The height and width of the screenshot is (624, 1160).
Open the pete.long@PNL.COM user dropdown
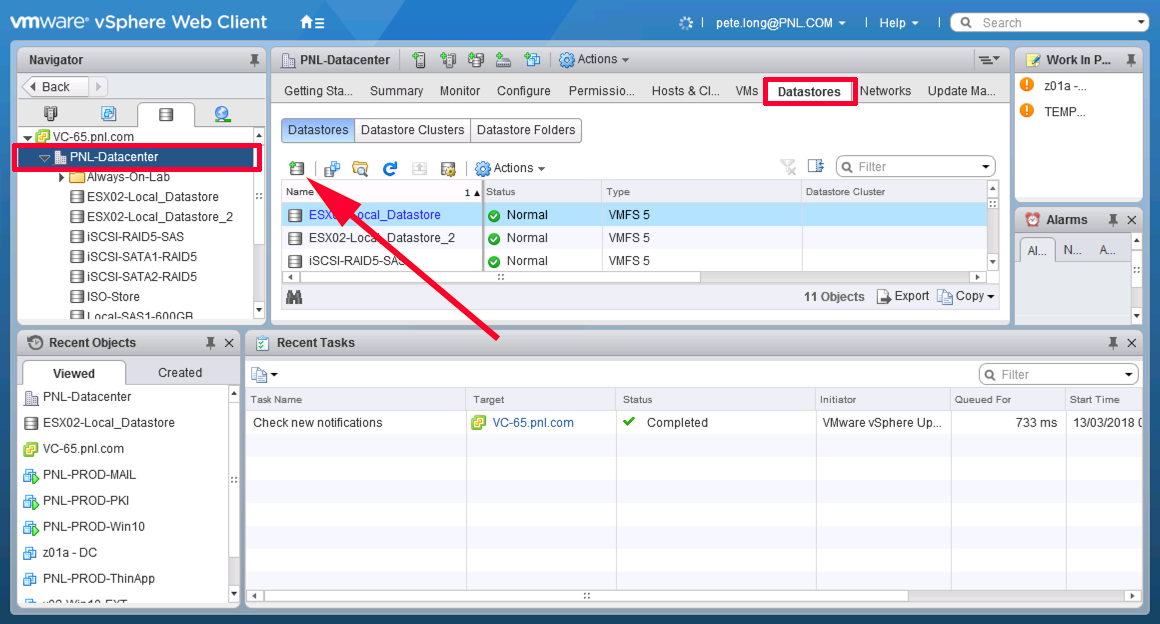click(780, 23)
